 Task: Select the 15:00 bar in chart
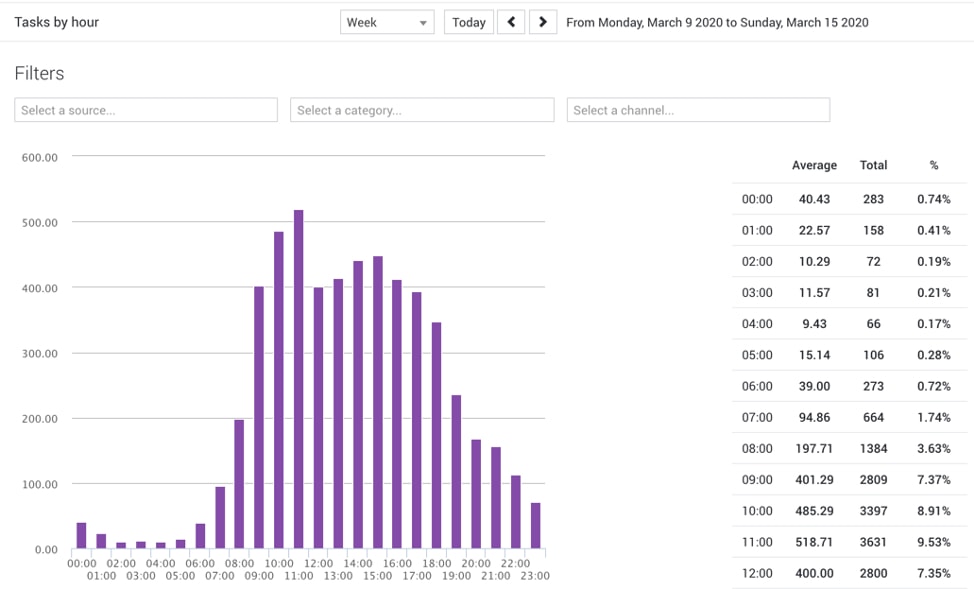tap(377, 402)
